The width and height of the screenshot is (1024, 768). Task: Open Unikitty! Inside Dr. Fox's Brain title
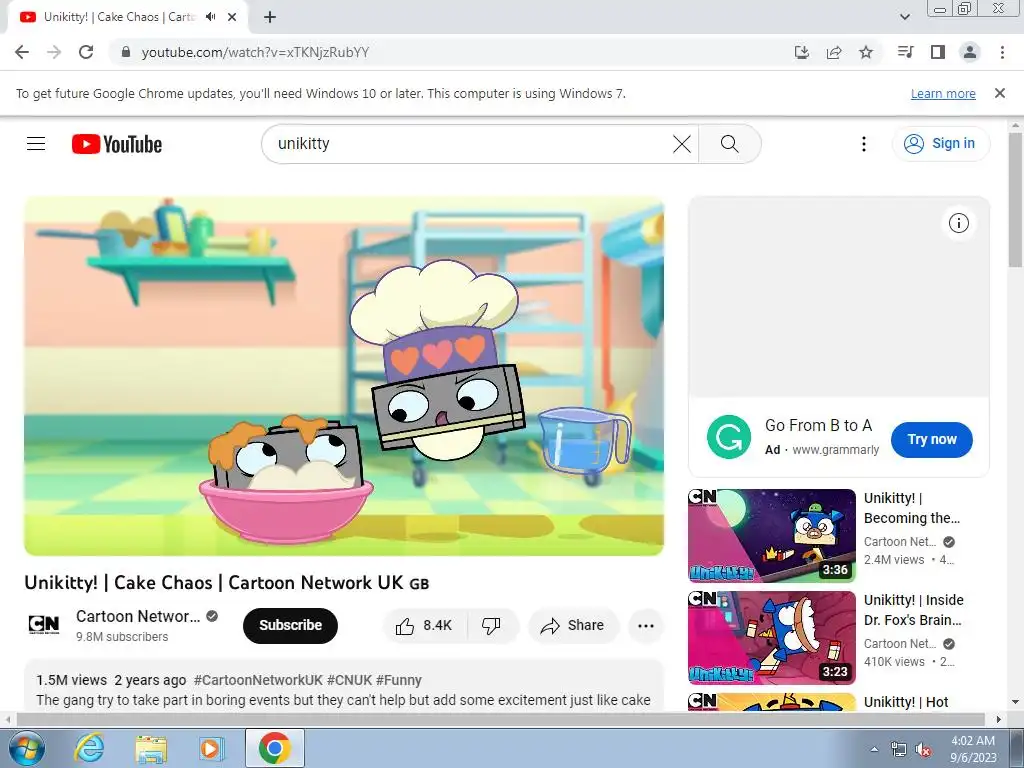click(914, 610)
